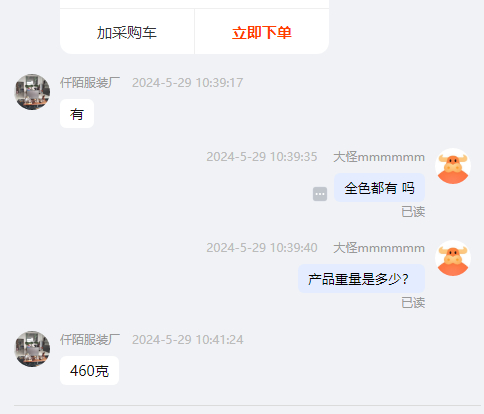Open the more-options icon beside 全色都有 吗
The image size is (484, 414).
tap(320, 194)
